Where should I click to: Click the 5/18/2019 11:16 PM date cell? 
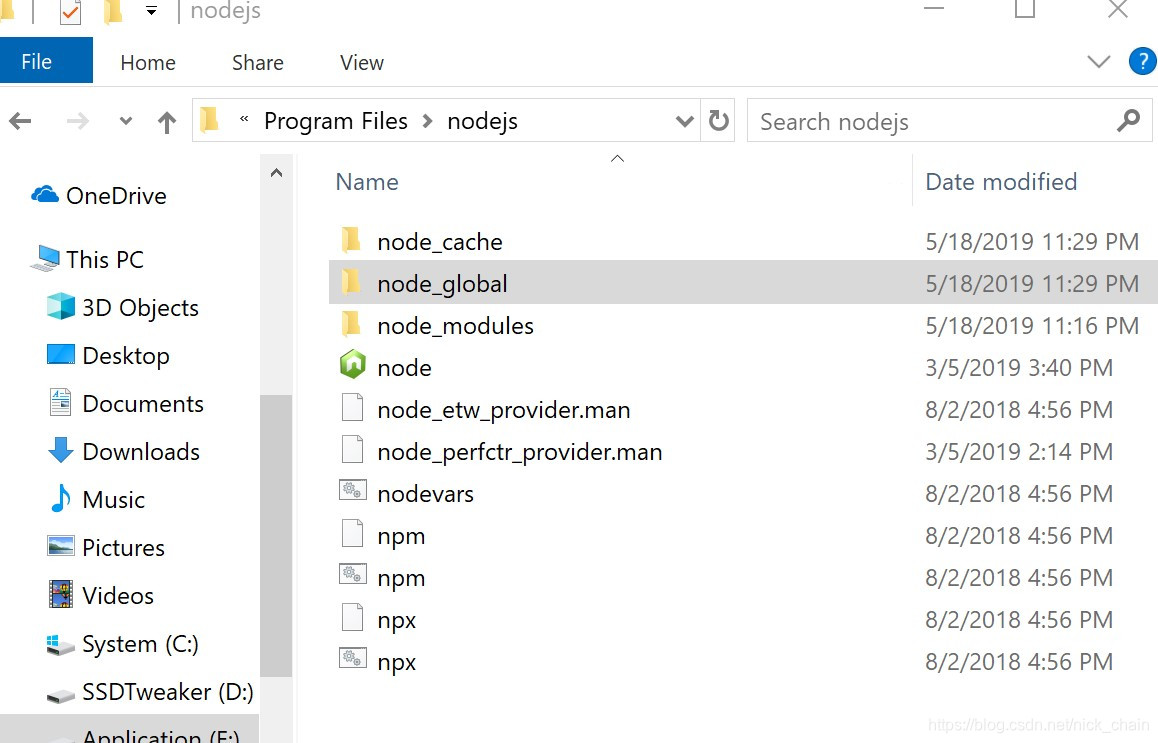coord(1032,326)
